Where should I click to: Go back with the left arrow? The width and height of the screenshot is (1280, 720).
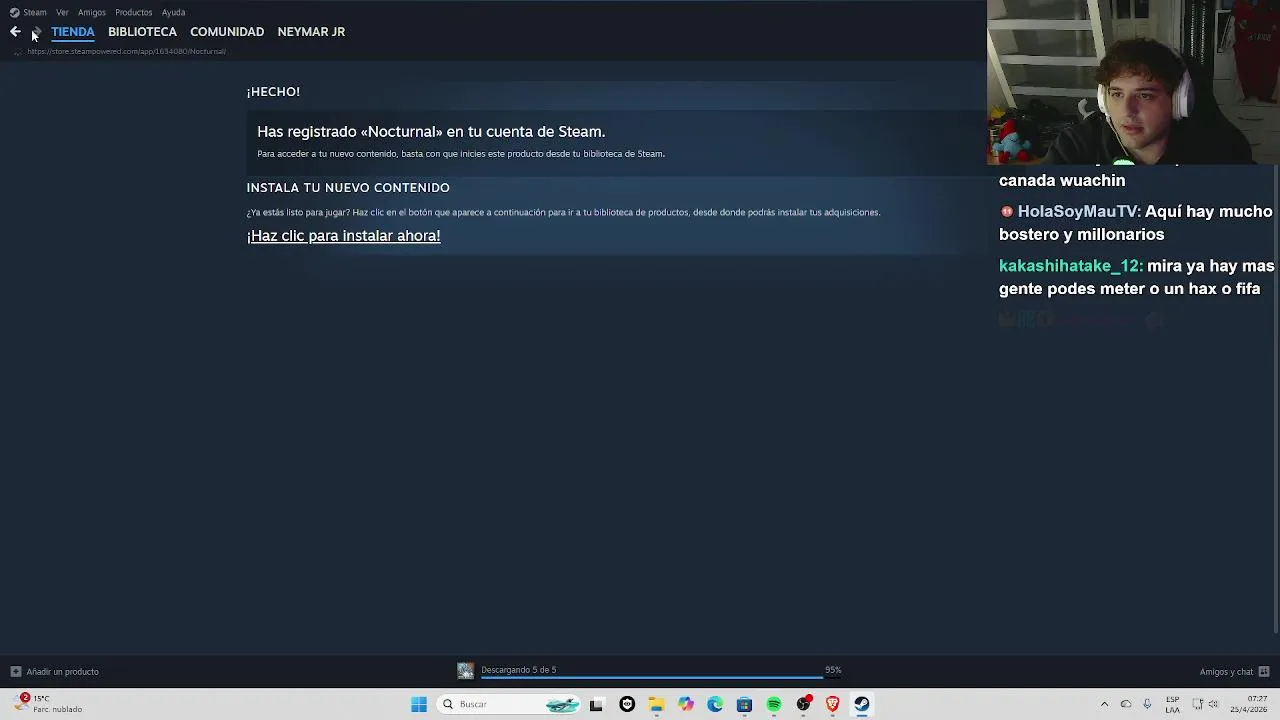(x=15, y=32)
